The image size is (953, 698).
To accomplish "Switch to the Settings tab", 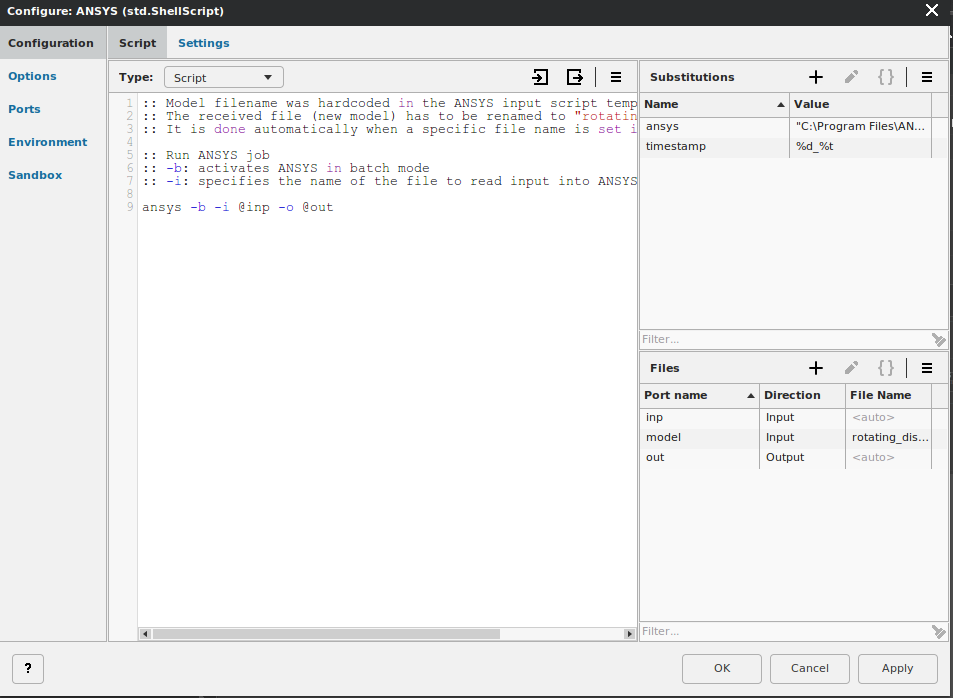I will (x=204, y=43).
